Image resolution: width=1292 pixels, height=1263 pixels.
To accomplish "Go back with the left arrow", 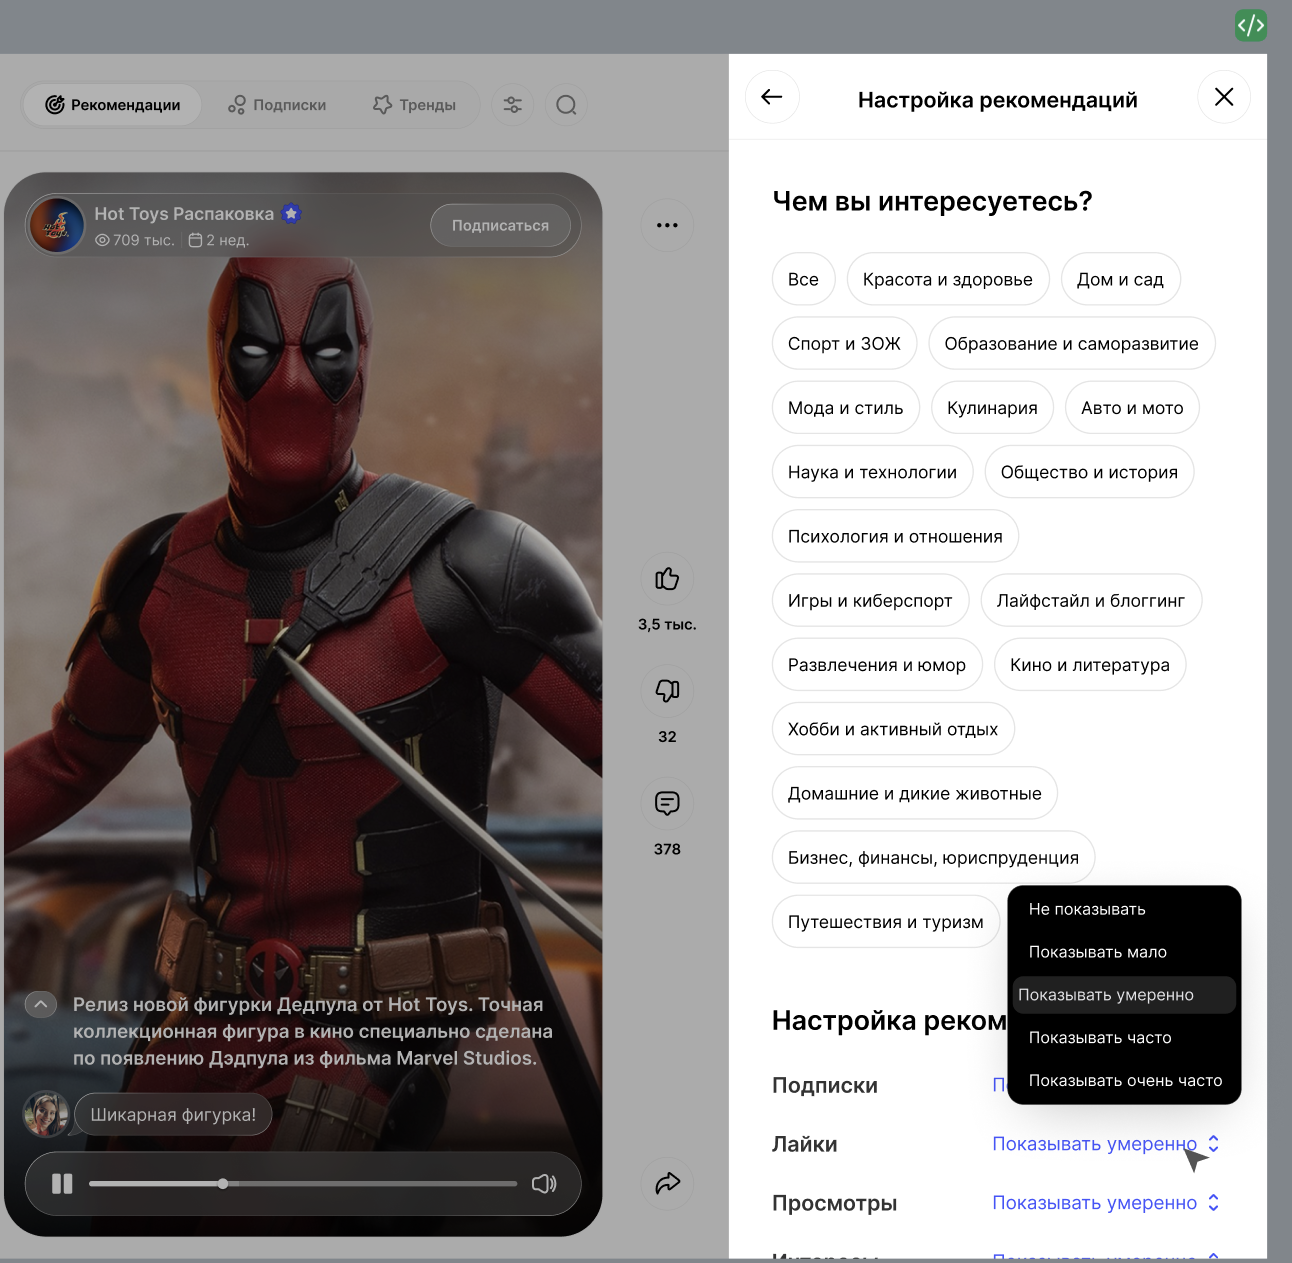I will [772, 97].
